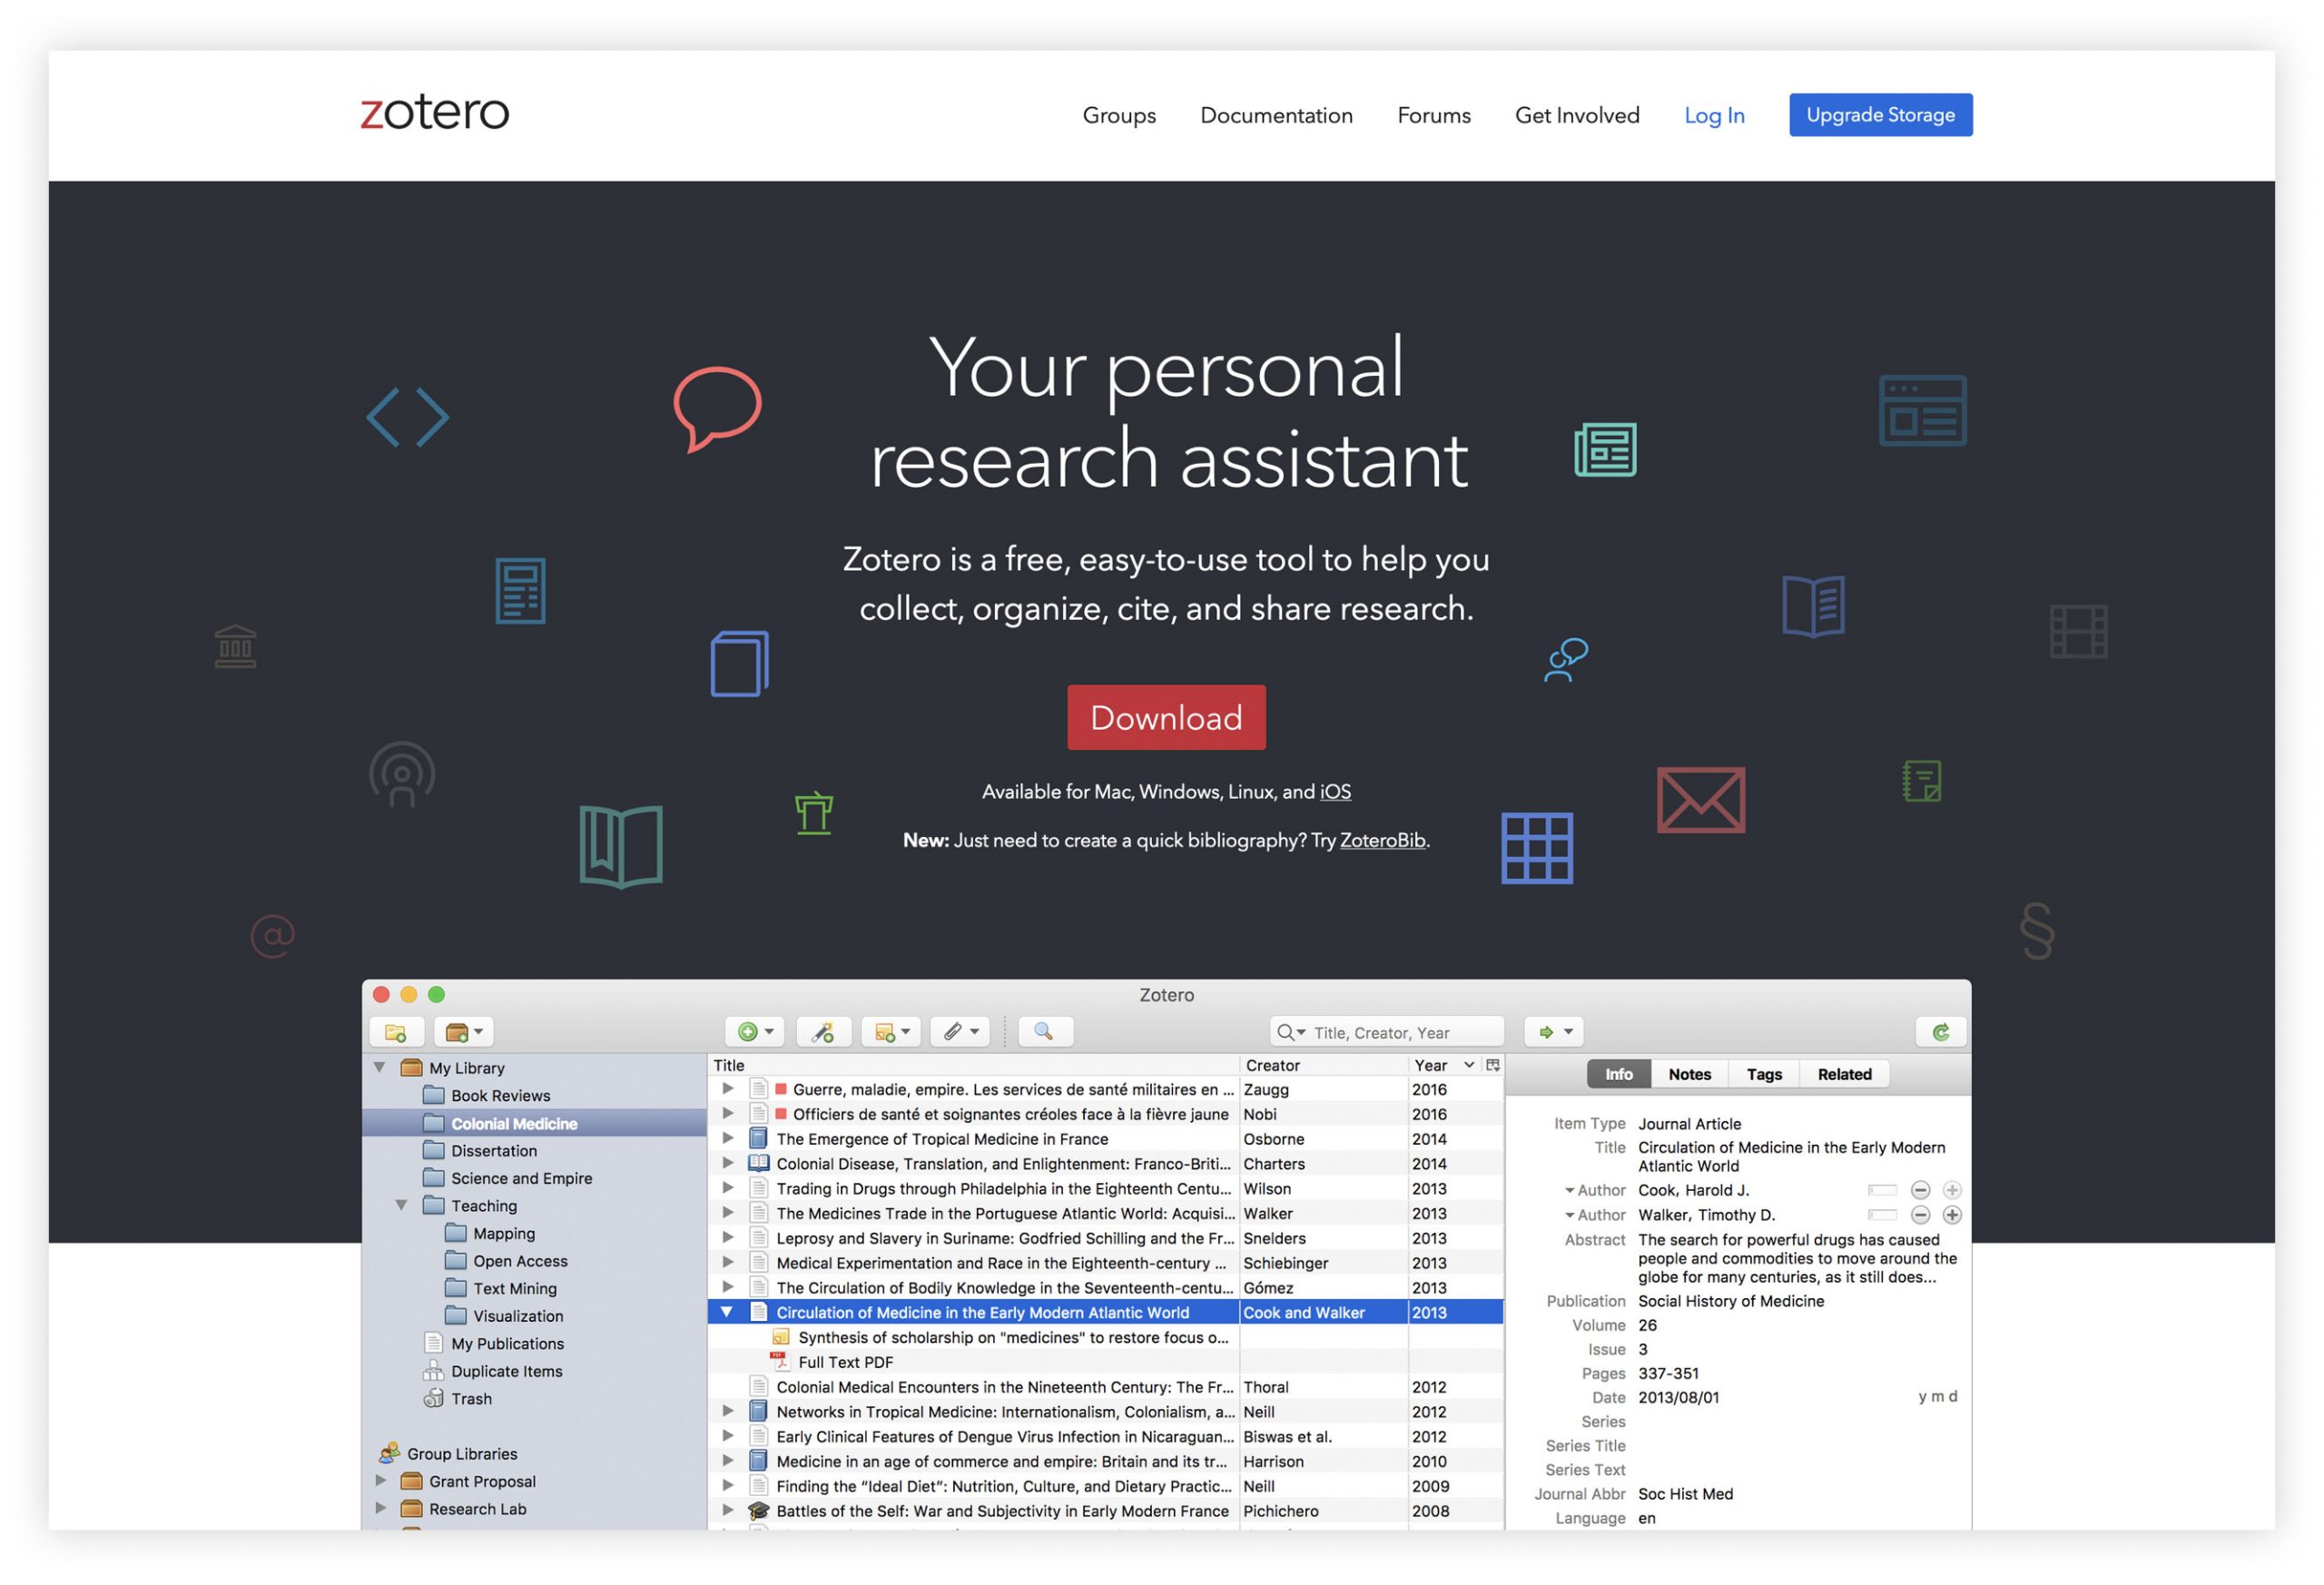
Task: Click the note icon beside Synthesis of scholarship
Action: (x=781, y=1337)
